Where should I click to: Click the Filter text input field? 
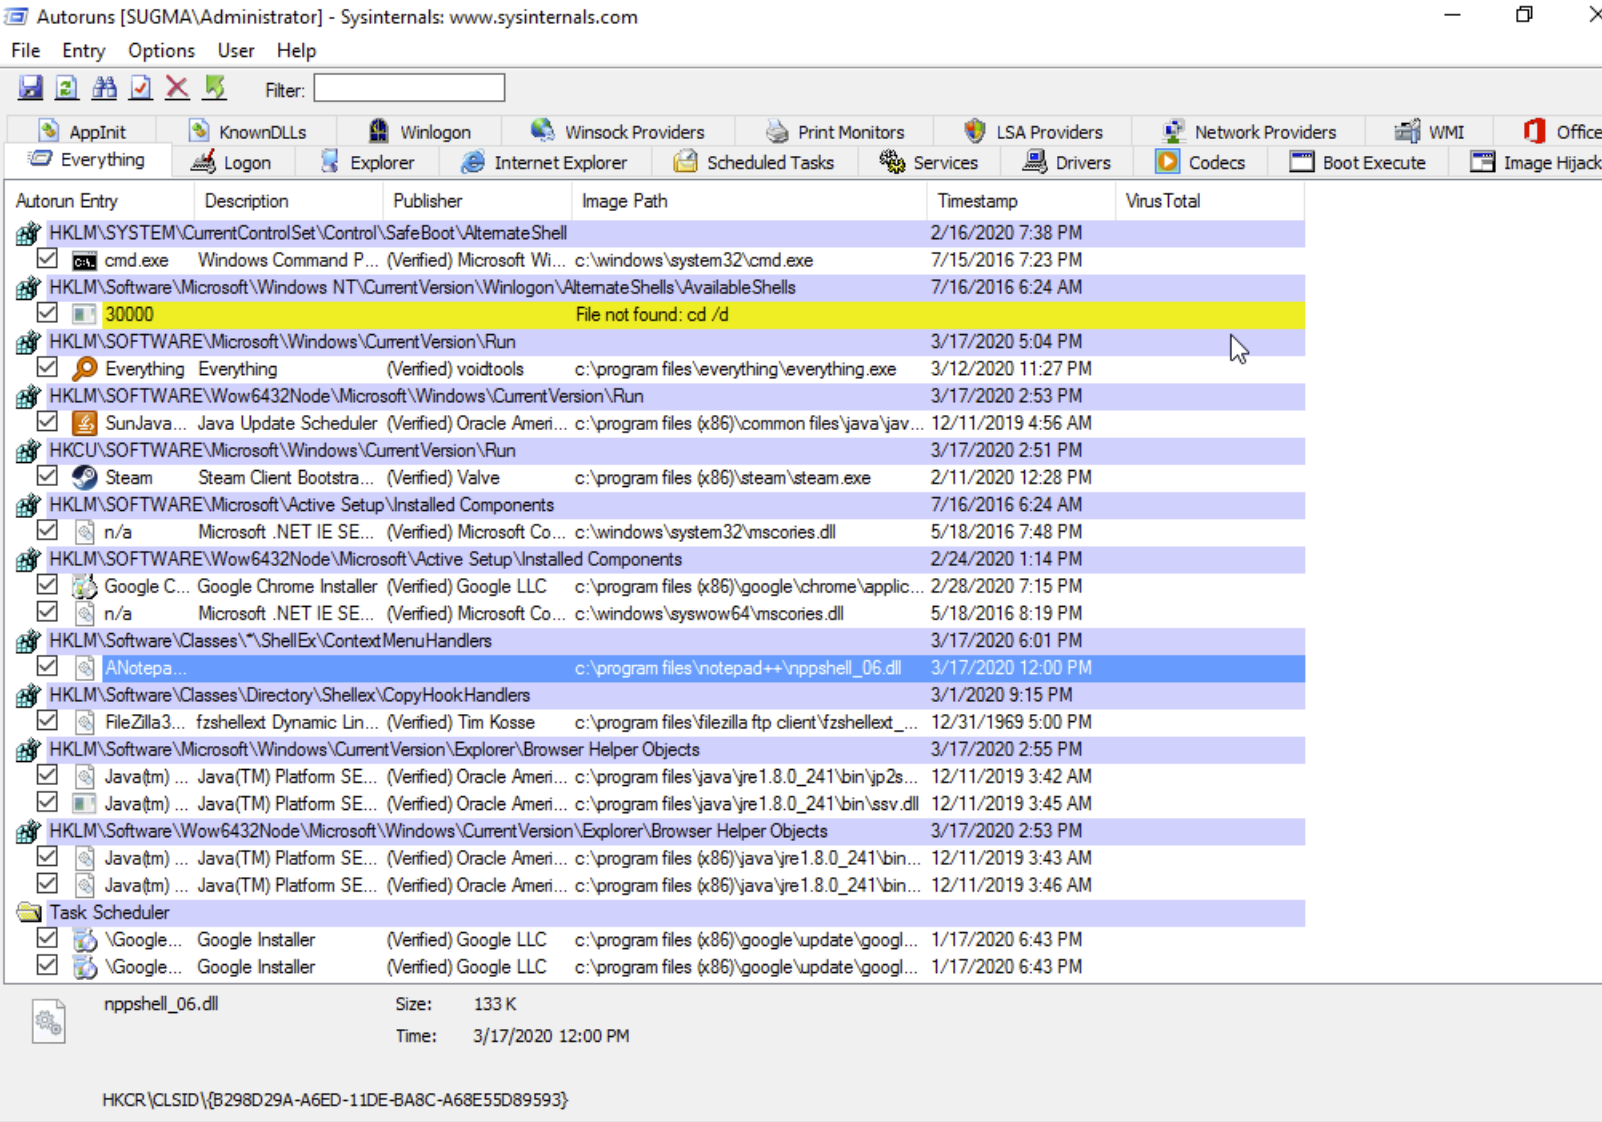tap(409, 88)
